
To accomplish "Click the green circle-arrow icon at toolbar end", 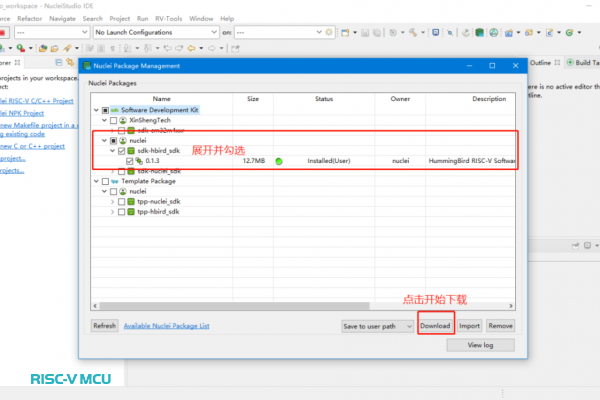I will (569, 33).
